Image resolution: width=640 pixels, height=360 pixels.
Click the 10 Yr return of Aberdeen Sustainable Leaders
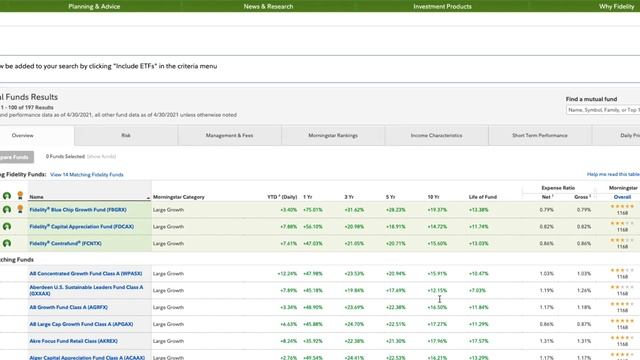click(437, 291)
